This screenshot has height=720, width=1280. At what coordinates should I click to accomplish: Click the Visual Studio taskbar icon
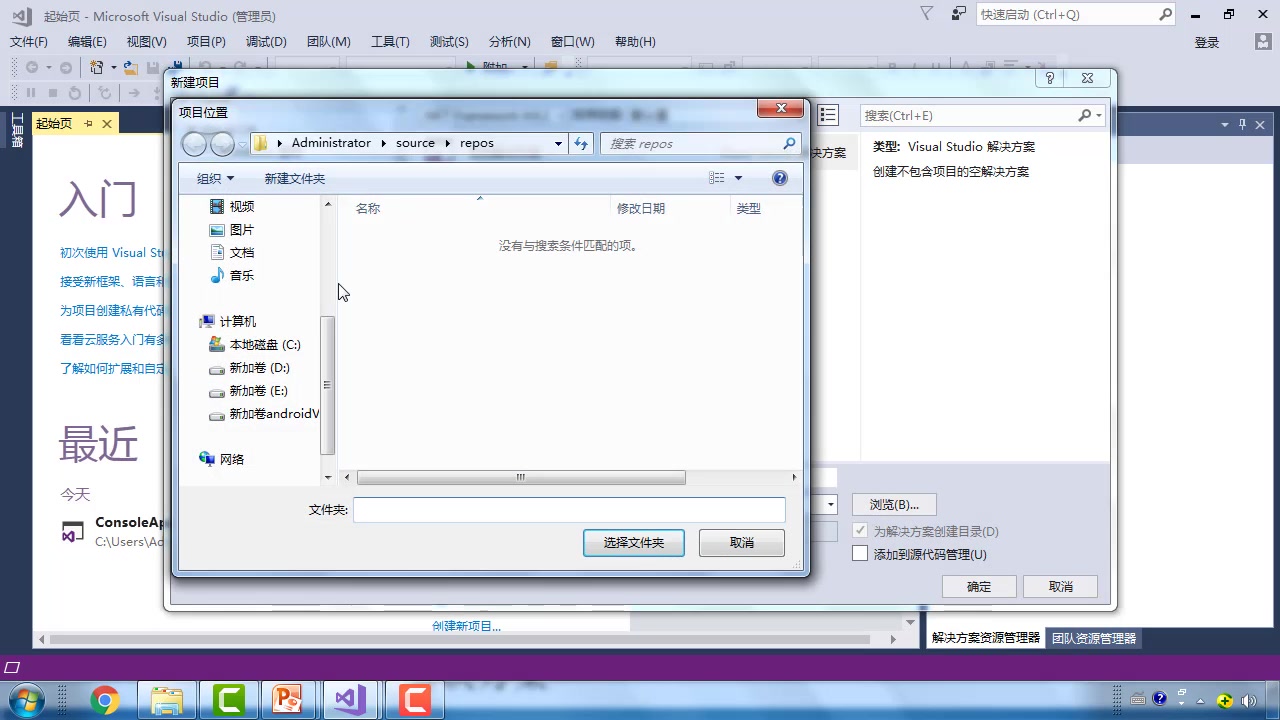click(x=351, y=700)
